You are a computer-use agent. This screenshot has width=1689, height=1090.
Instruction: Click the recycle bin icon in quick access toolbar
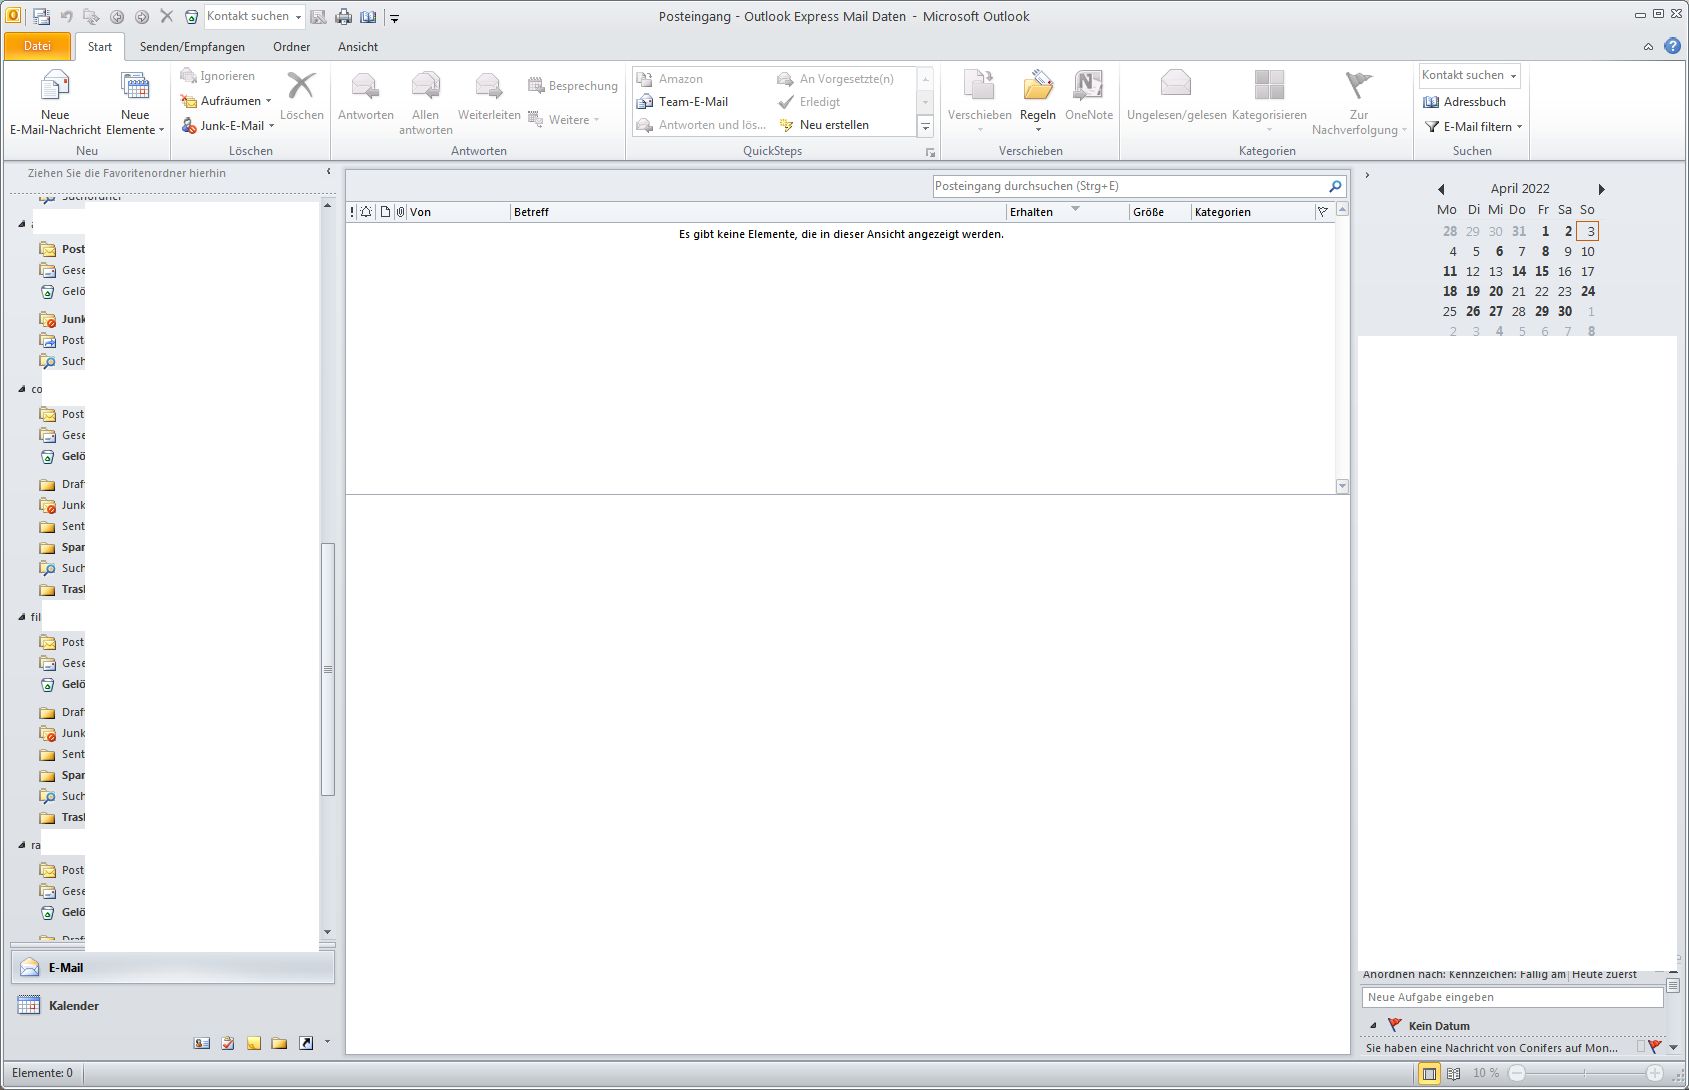pos(191,16)
